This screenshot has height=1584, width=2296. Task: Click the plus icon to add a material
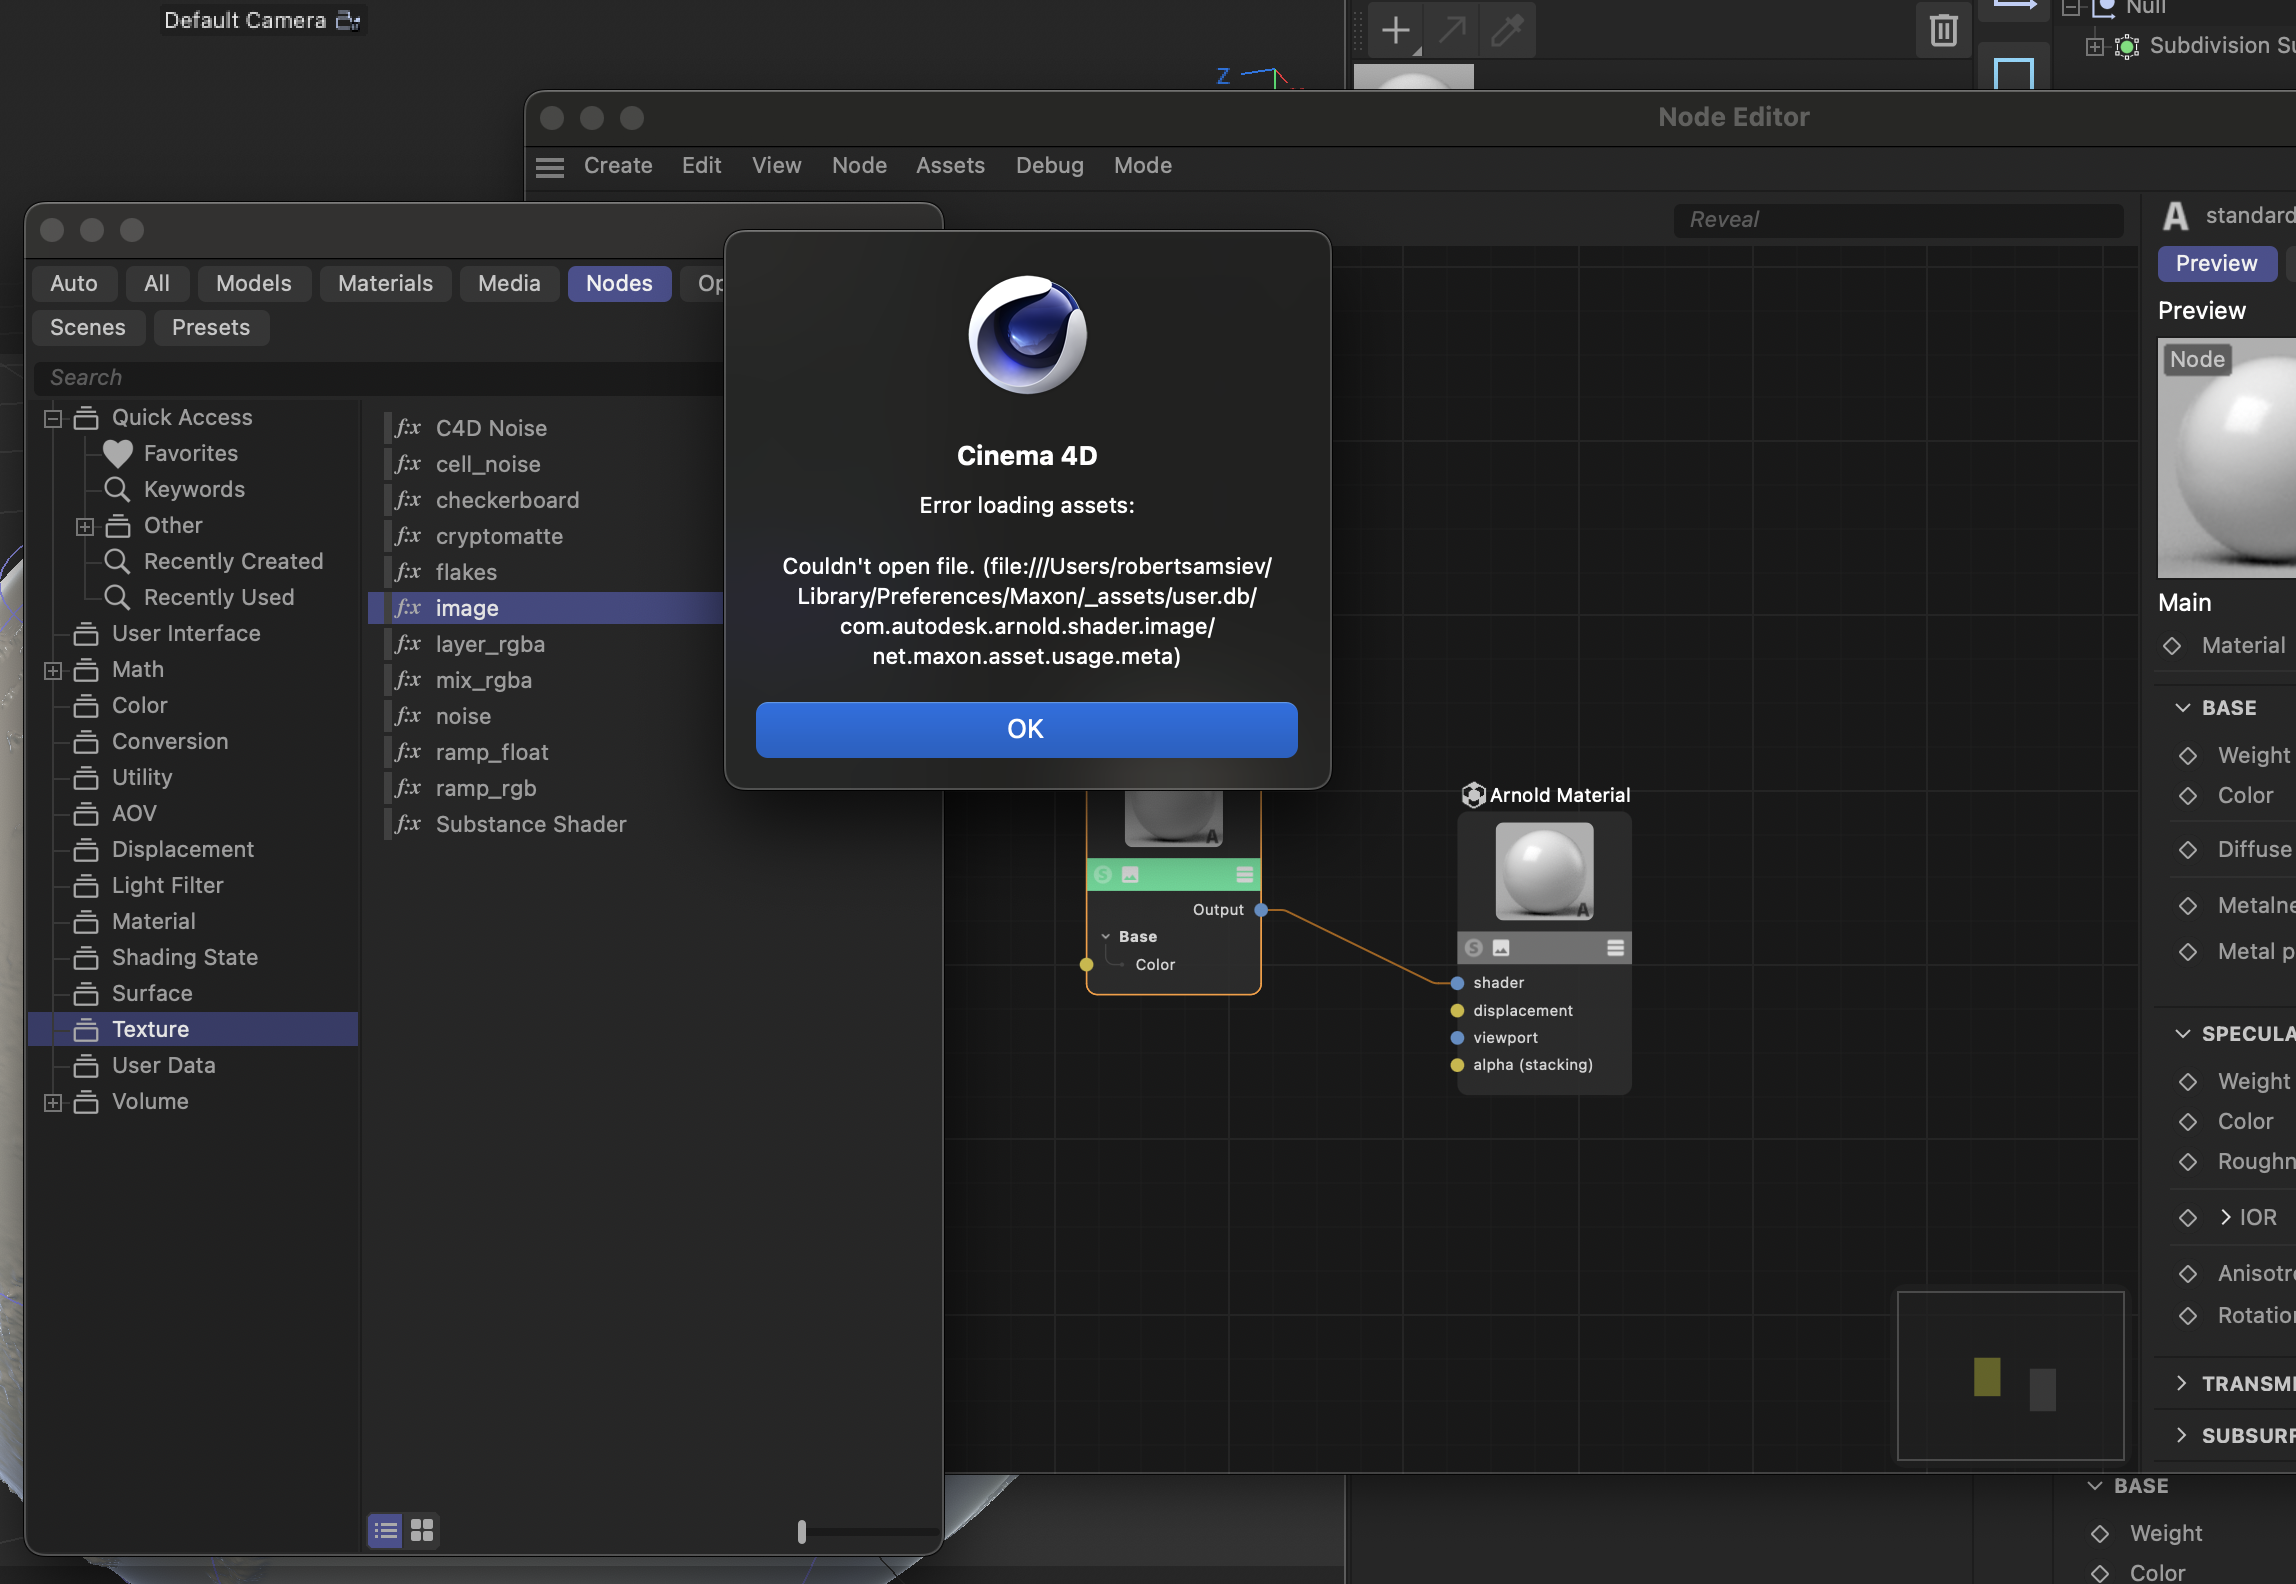coord(1395,30)
